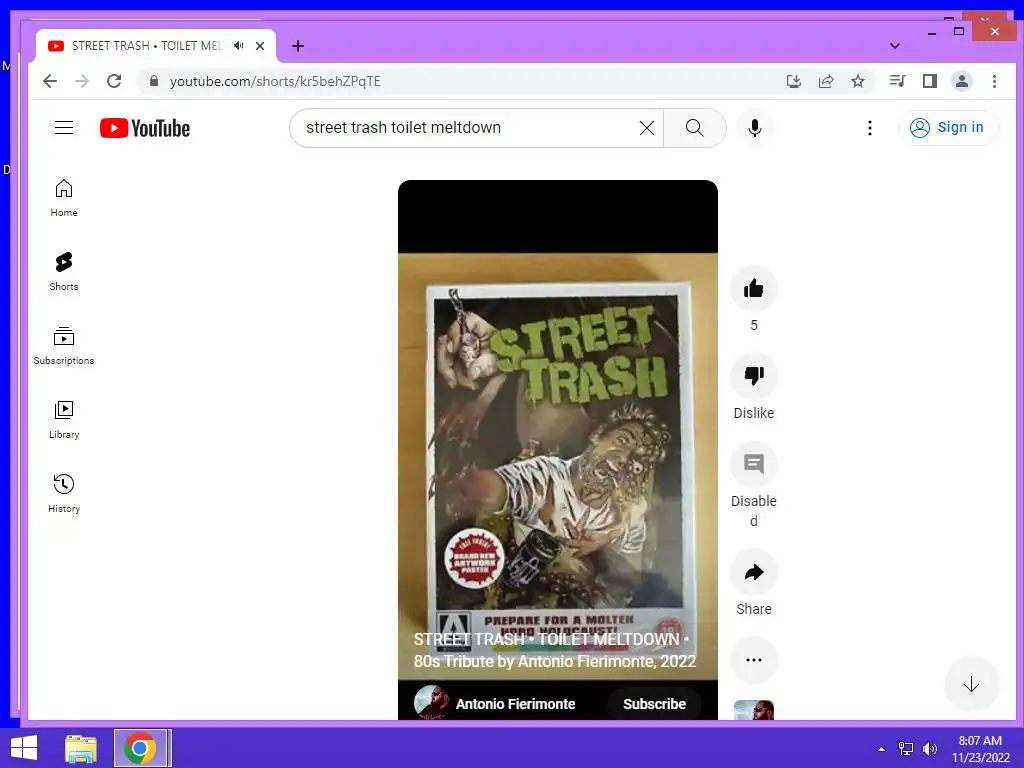Run search with the magnifier button

(x=695, y=128)
